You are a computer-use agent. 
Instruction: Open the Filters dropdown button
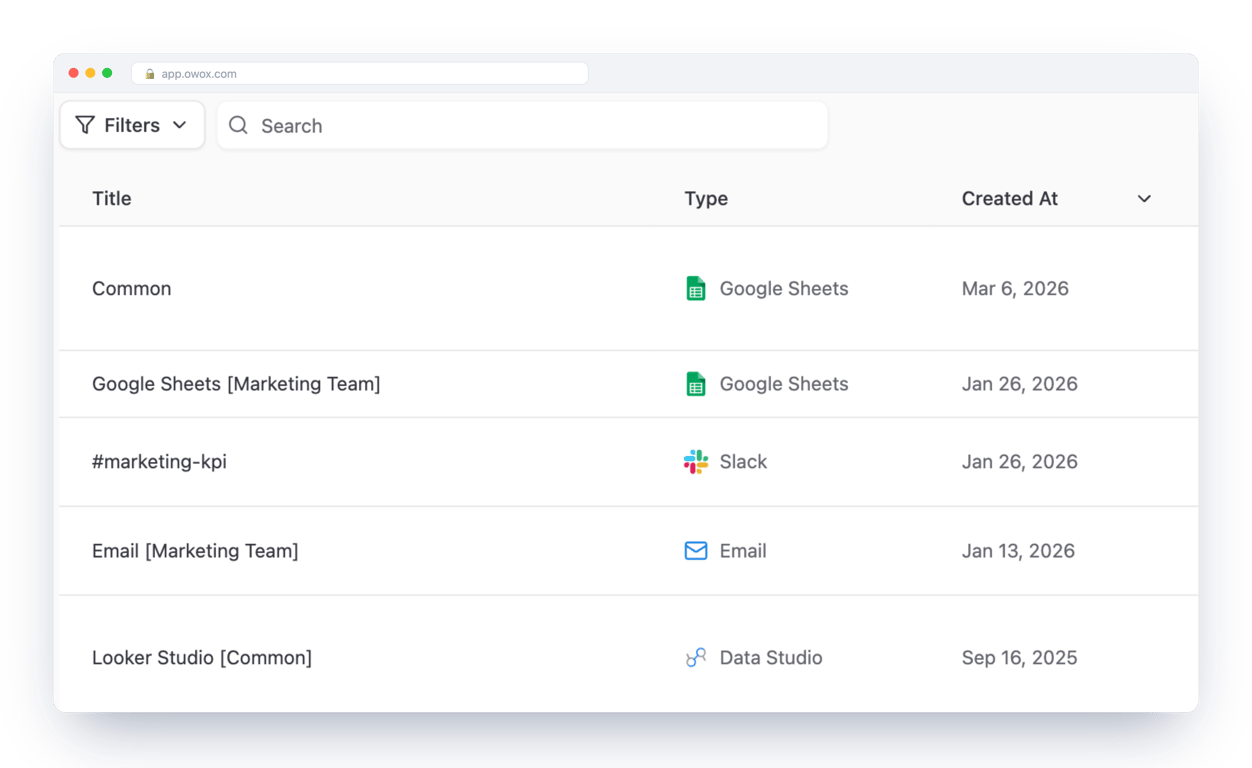click(x=132, y=125)
